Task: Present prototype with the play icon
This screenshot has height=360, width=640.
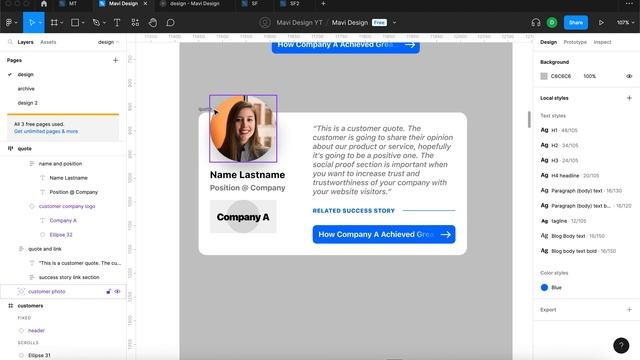Action: (x=601, y=23)
